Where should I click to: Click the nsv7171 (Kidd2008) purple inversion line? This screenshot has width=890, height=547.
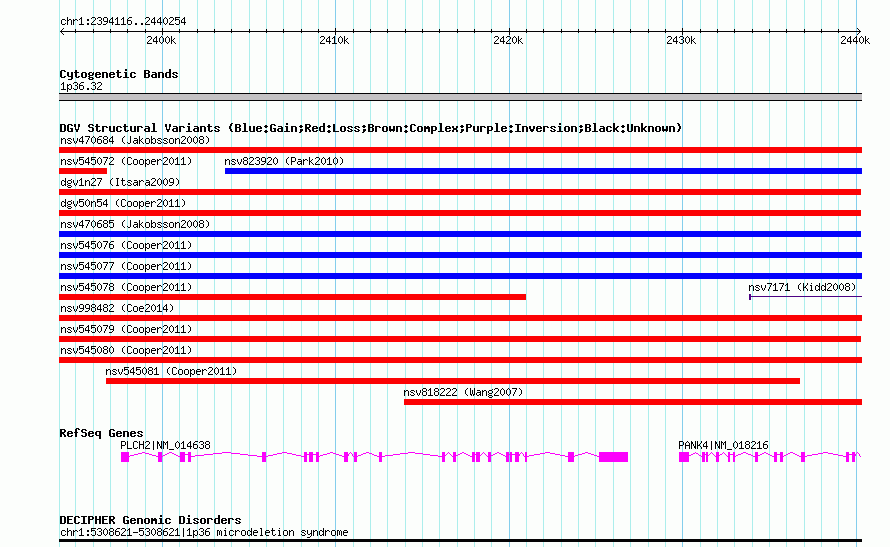805,297
